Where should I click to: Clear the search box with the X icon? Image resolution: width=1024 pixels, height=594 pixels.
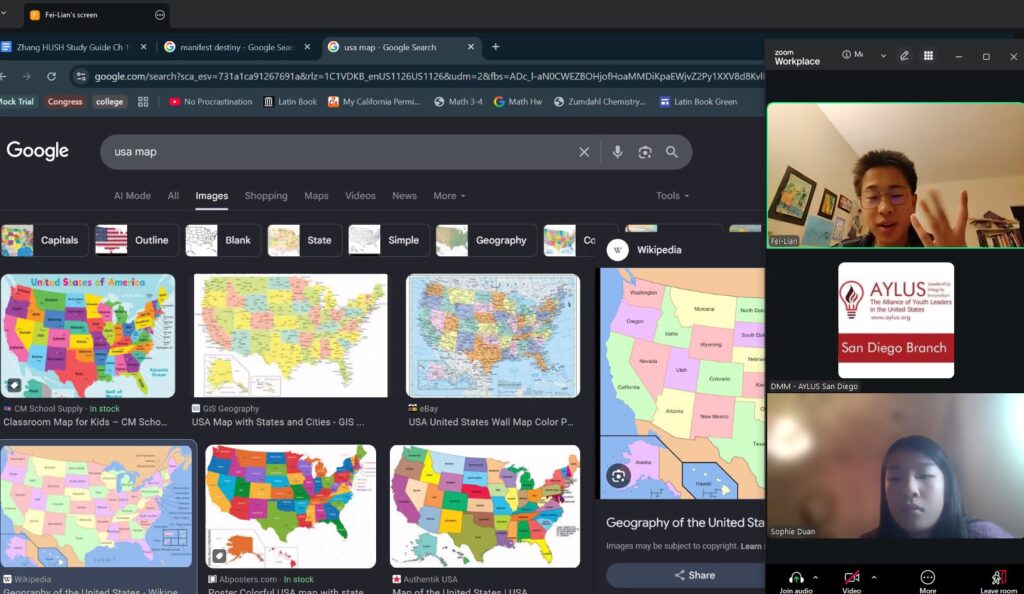coord(584,152)
